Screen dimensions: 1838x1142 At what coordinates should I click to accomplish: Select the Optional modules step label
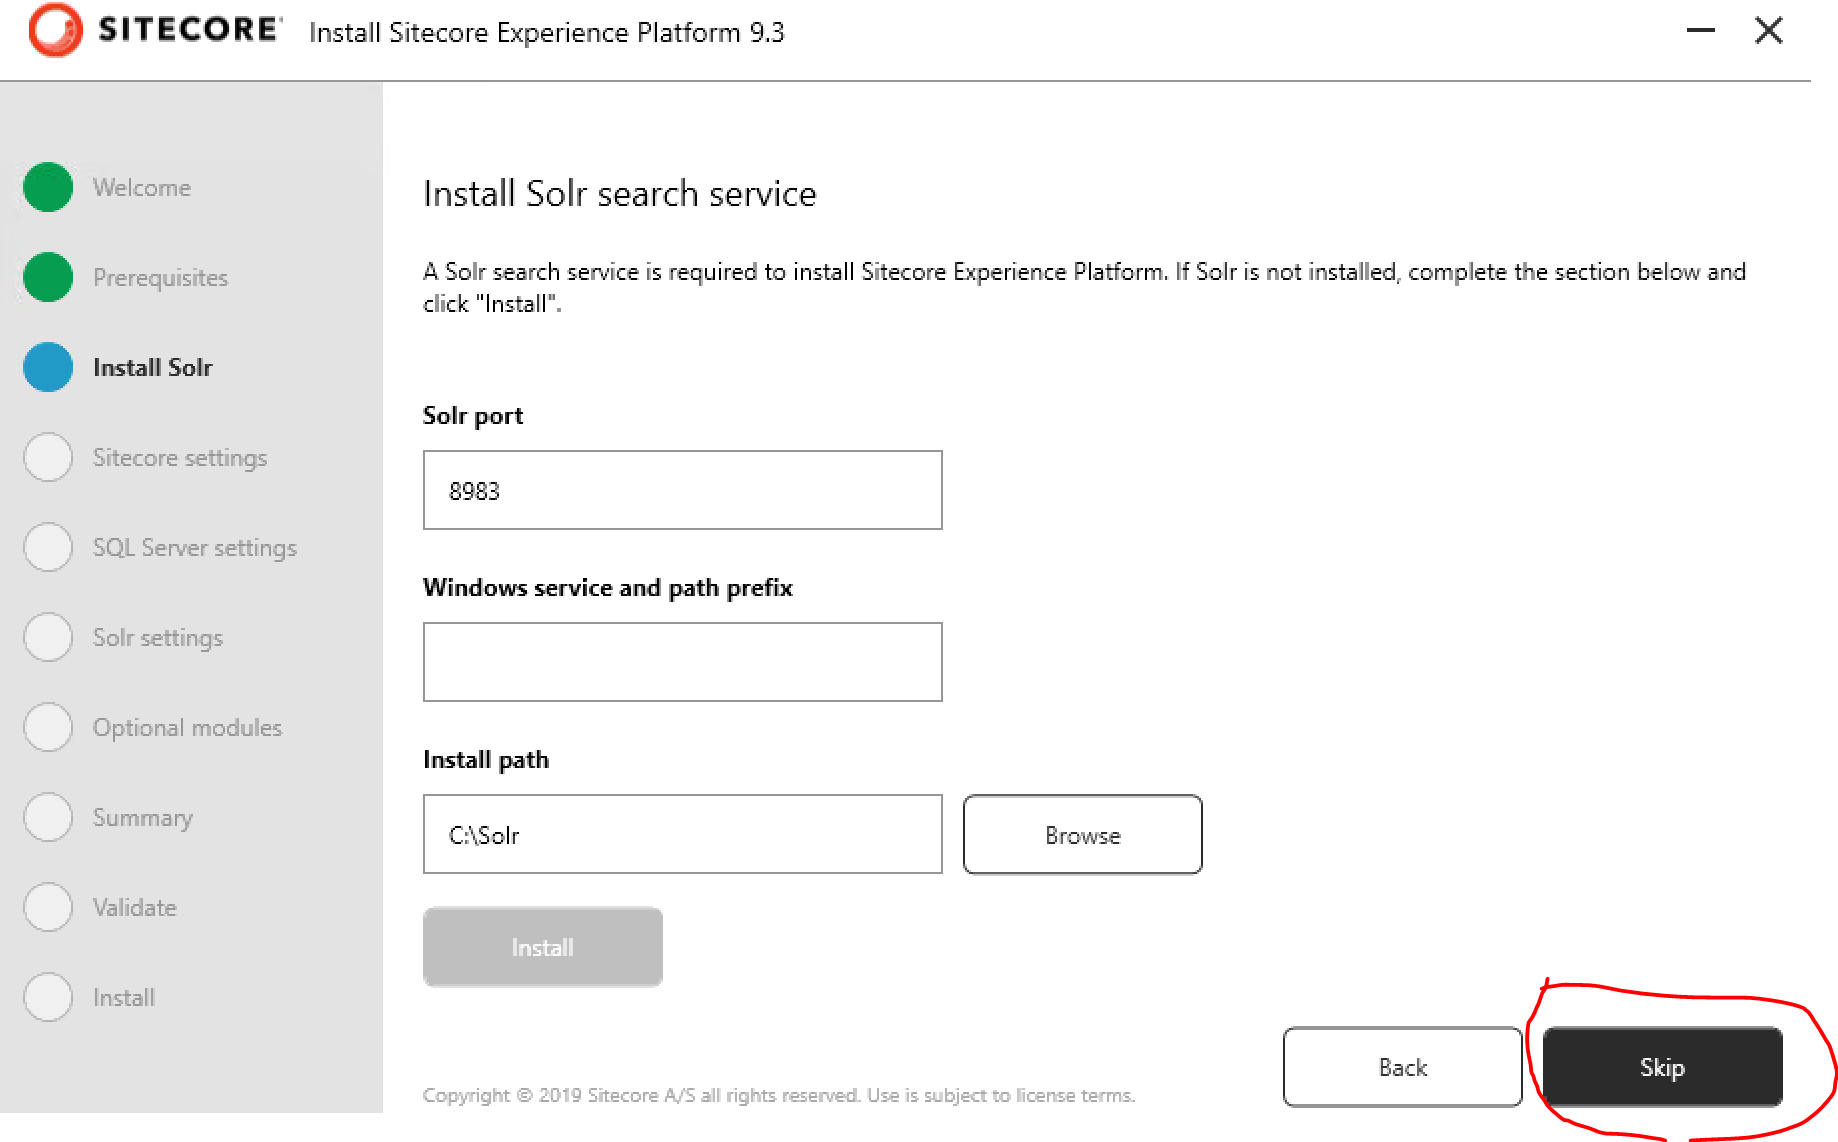[x=187, y=728]
